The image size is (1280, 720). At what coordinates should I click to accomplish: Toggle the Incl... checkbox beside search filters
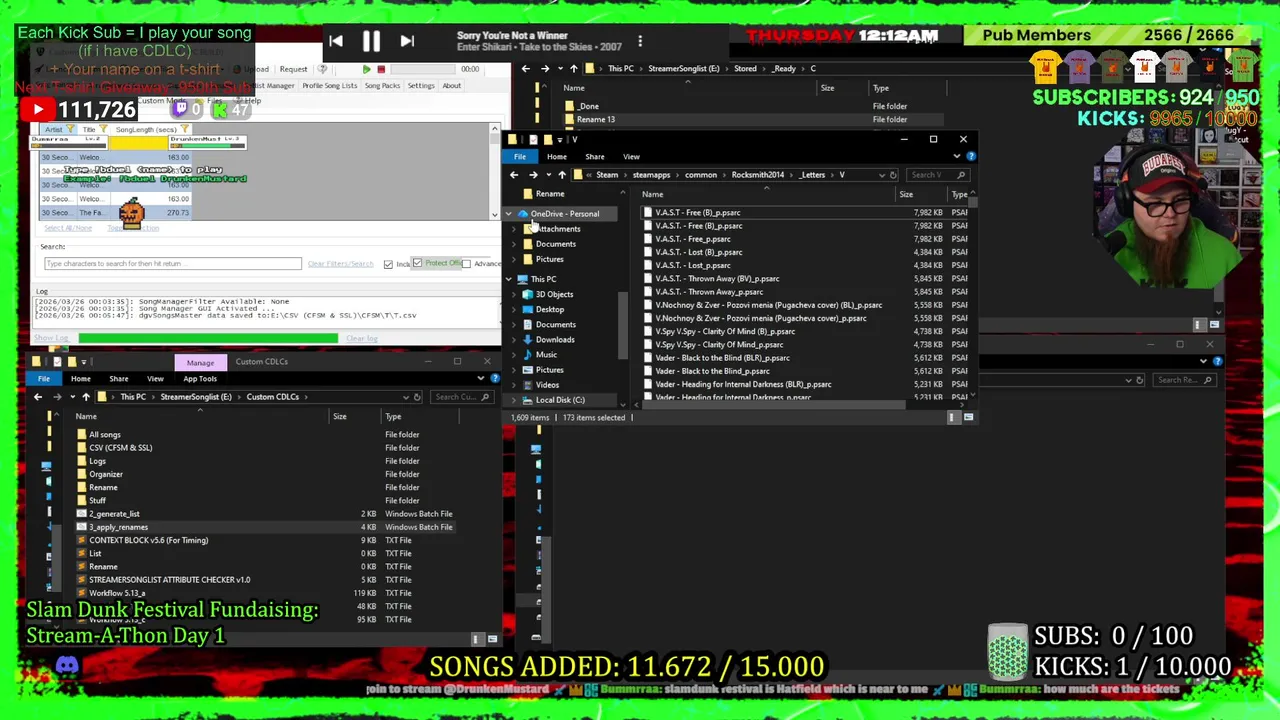[388, 264]
